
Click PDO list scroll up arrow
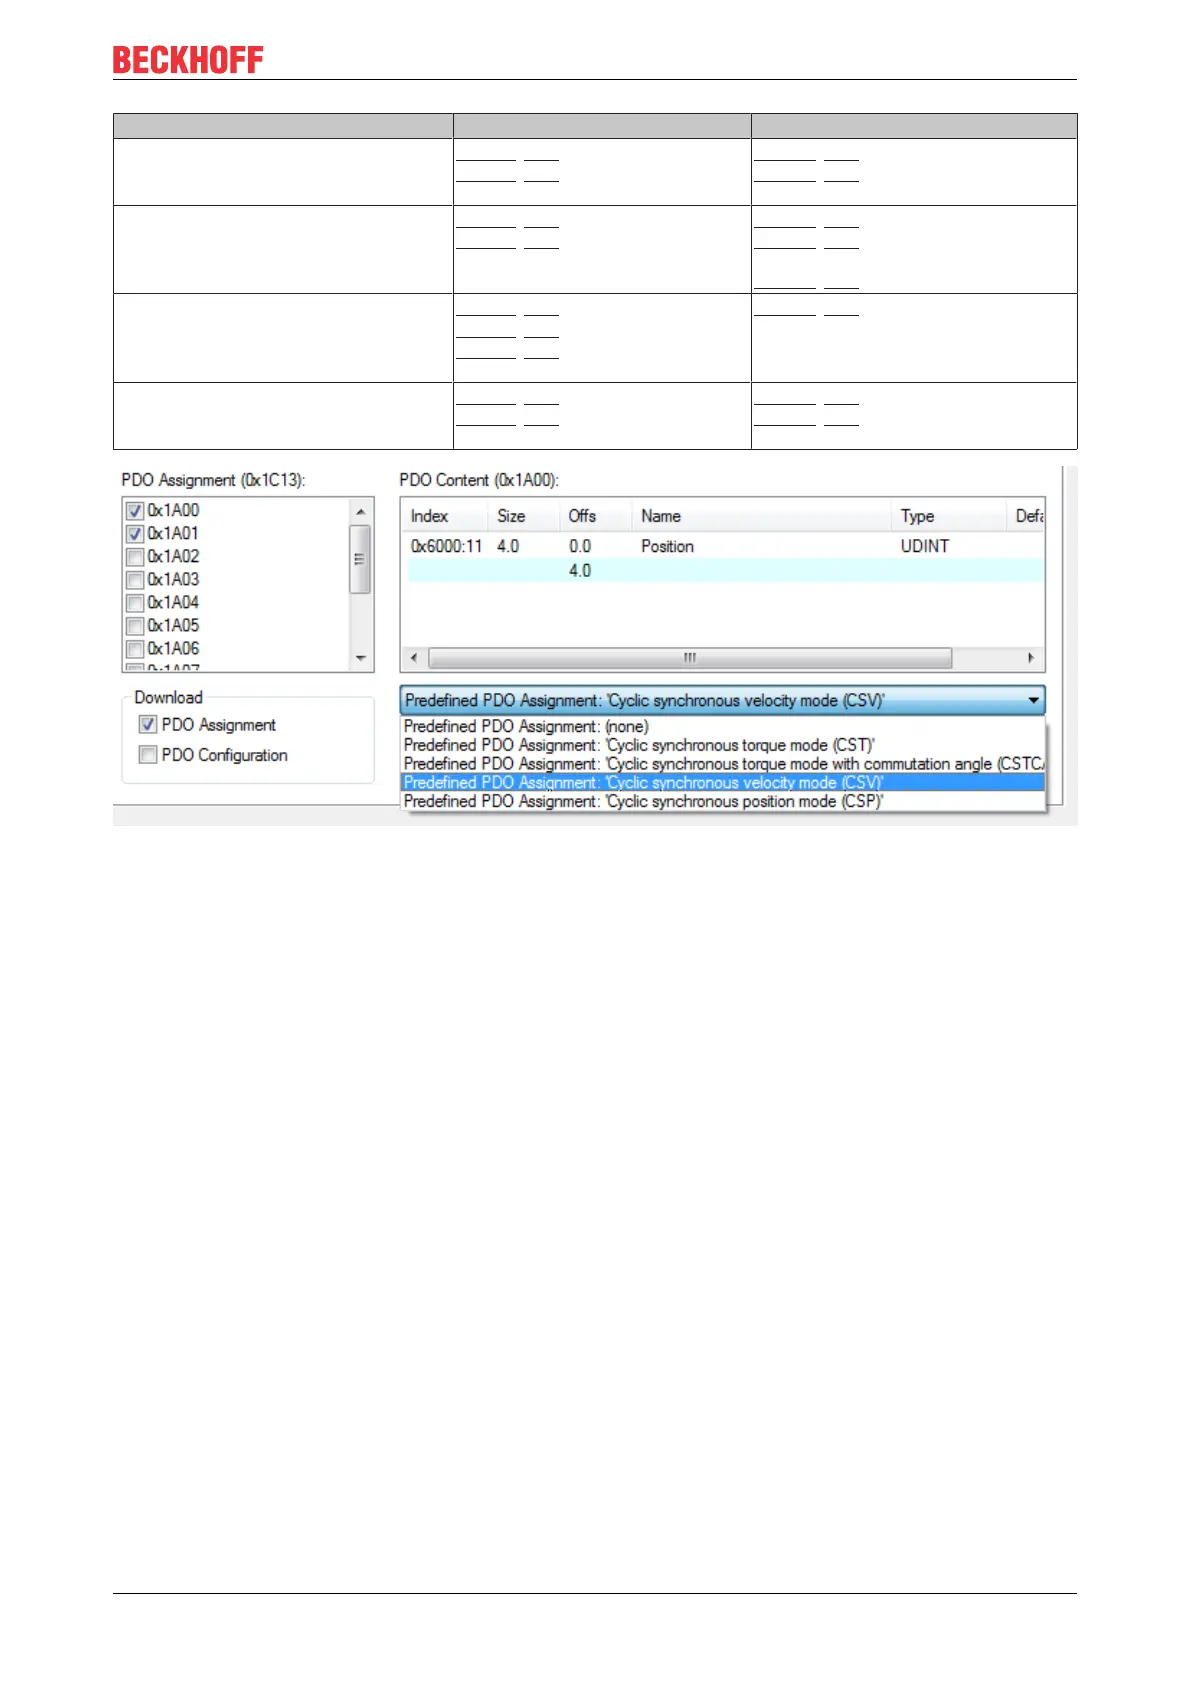361,511
